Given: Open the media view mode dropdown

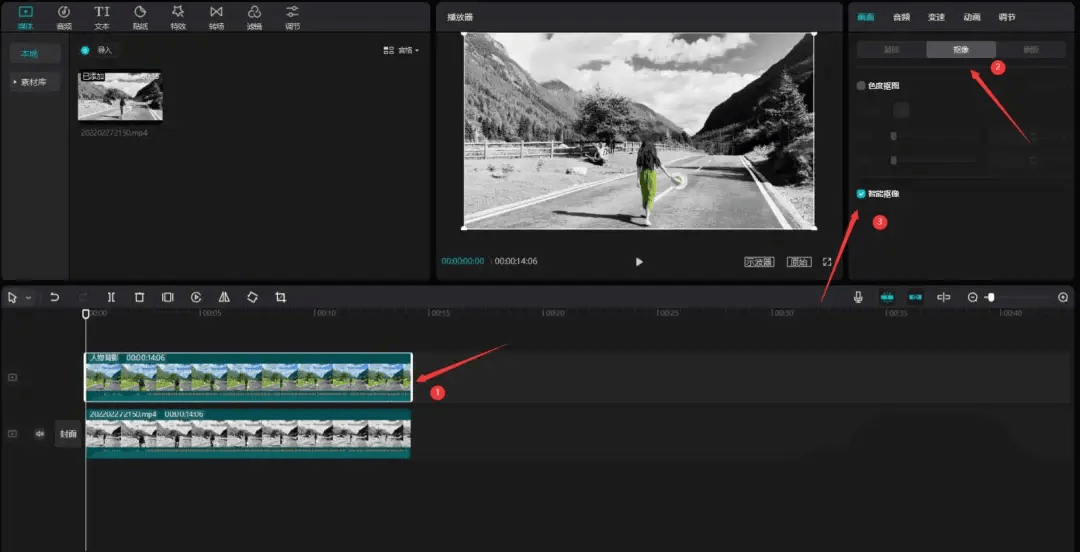Looking at the screenshot, I should click(401, 50).
